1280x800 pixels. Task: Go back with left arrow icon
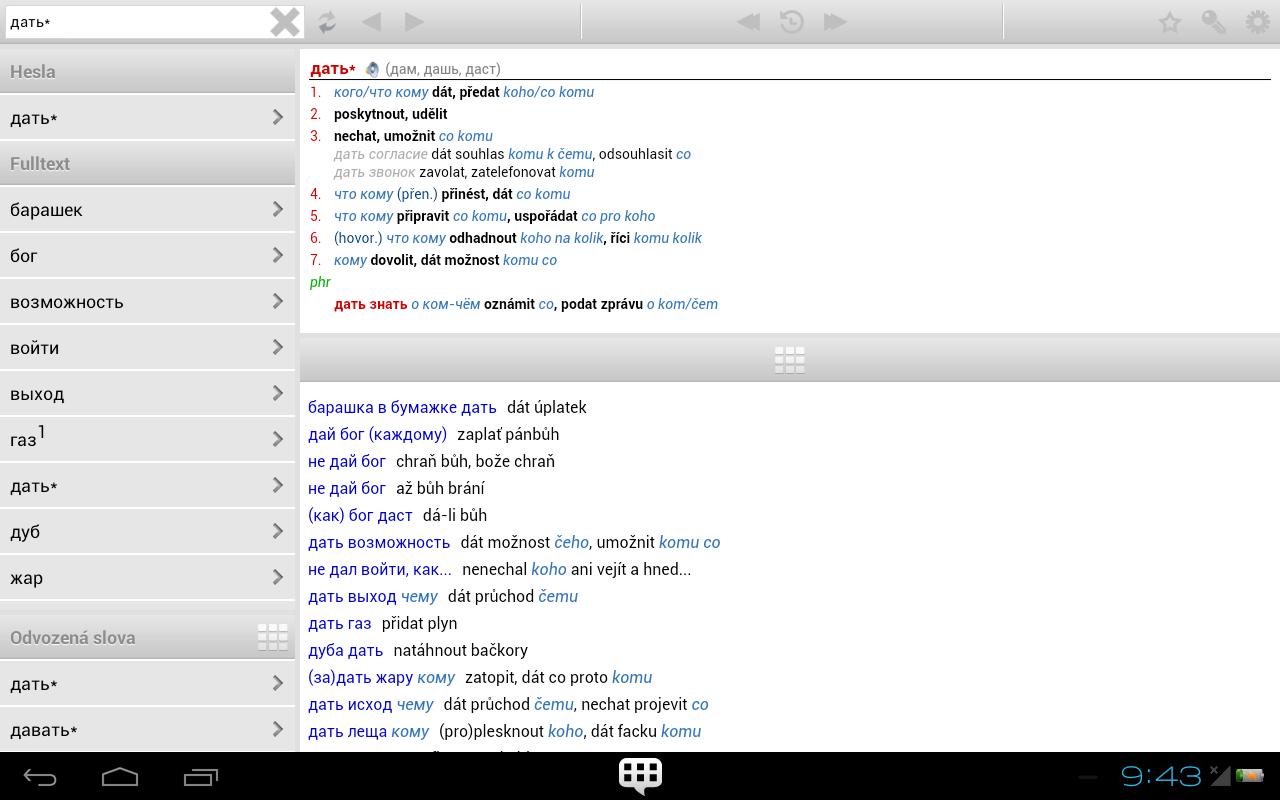point(371,21)
